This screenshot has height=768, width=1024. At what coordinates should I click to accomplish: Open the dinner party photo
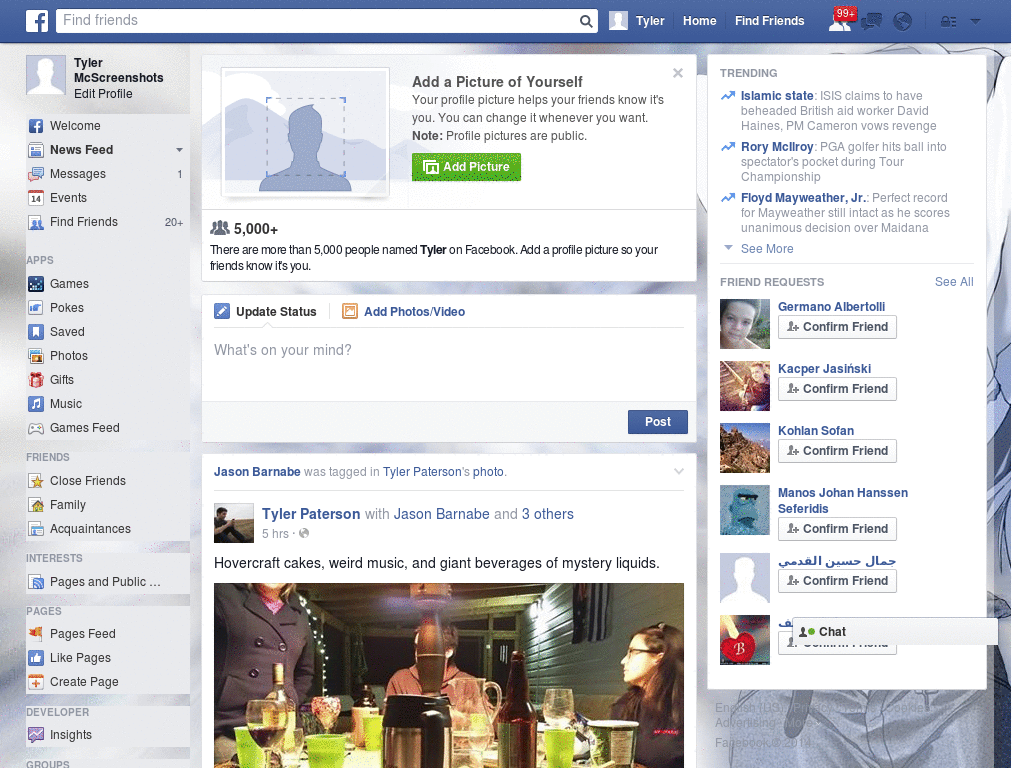(449, 675)
